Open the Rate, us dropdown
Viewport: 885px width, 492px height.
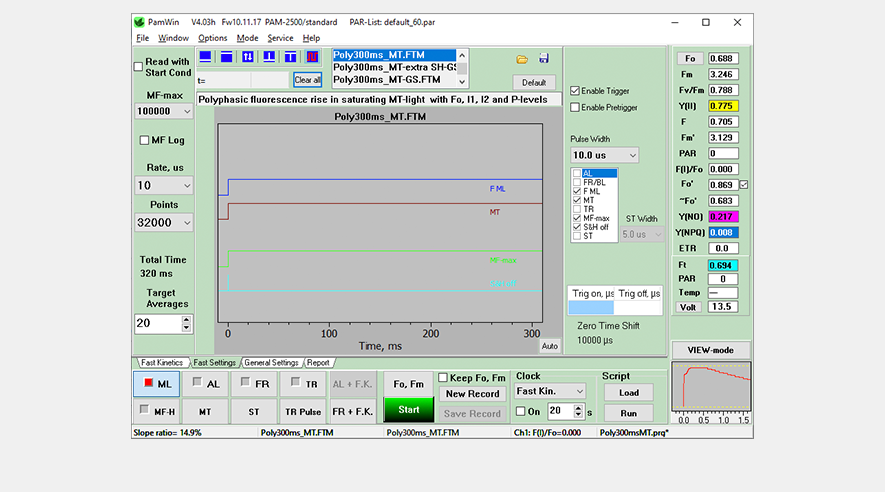point(164,185)
